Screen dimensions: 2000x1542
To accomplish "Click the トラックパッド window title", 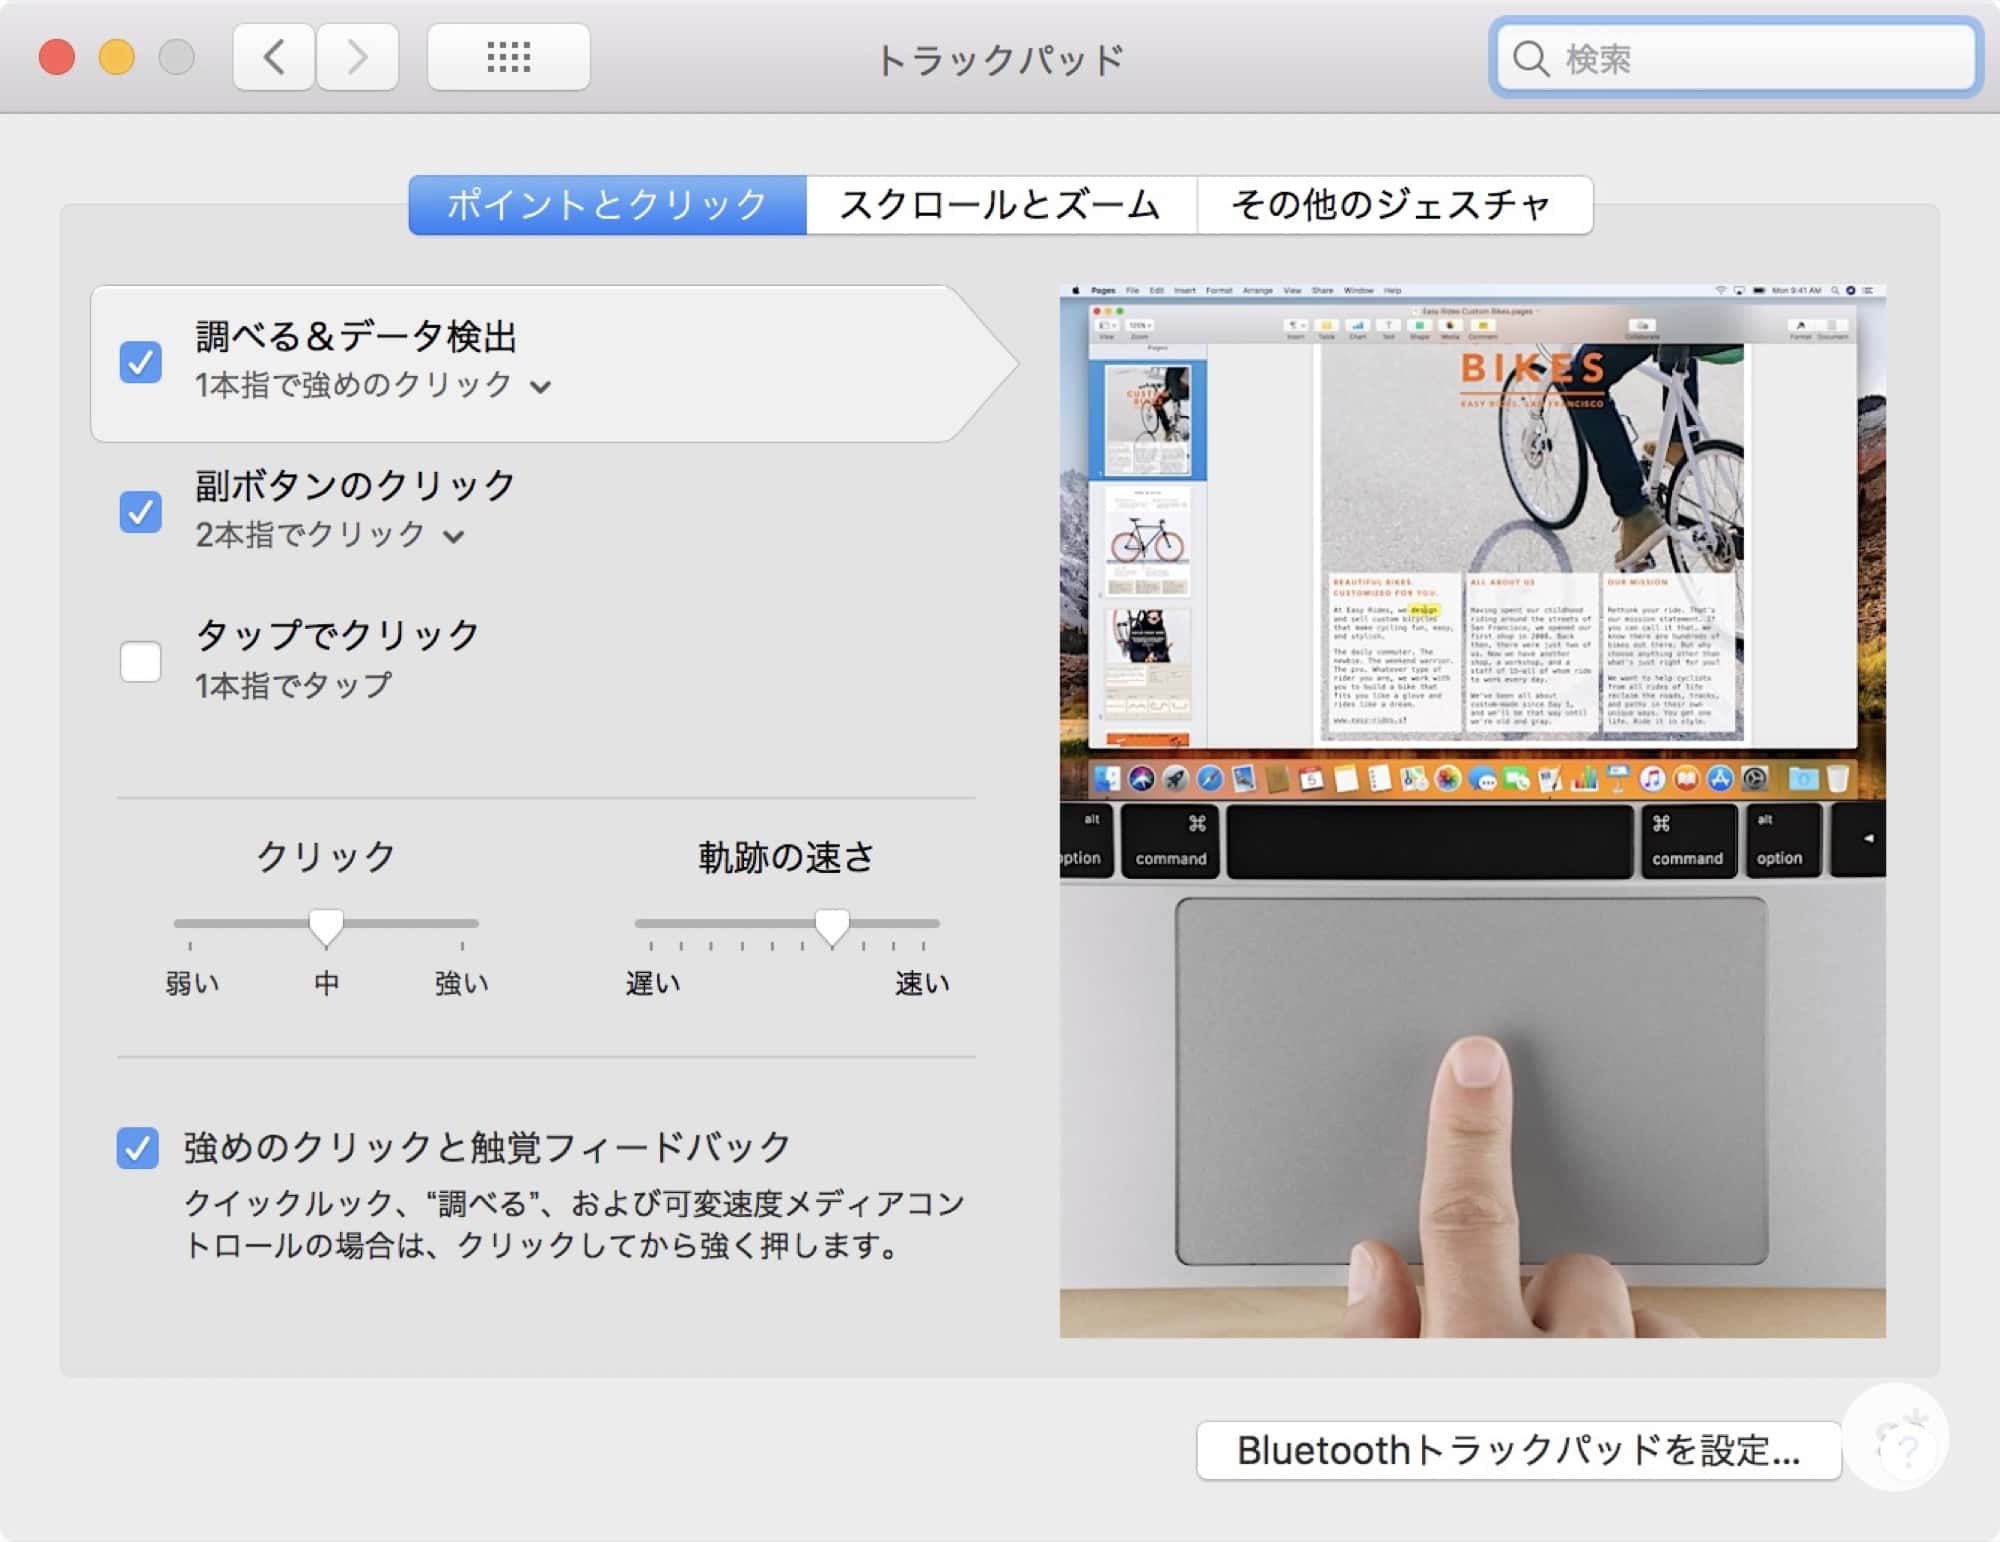I will (1000, 60).
